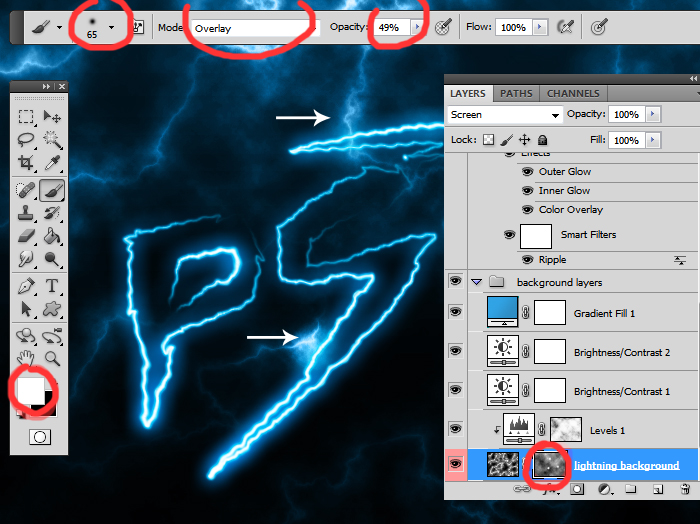Select the Path Selection tool
The width and height of the screenshot is (700, 524).
point(26,309)
